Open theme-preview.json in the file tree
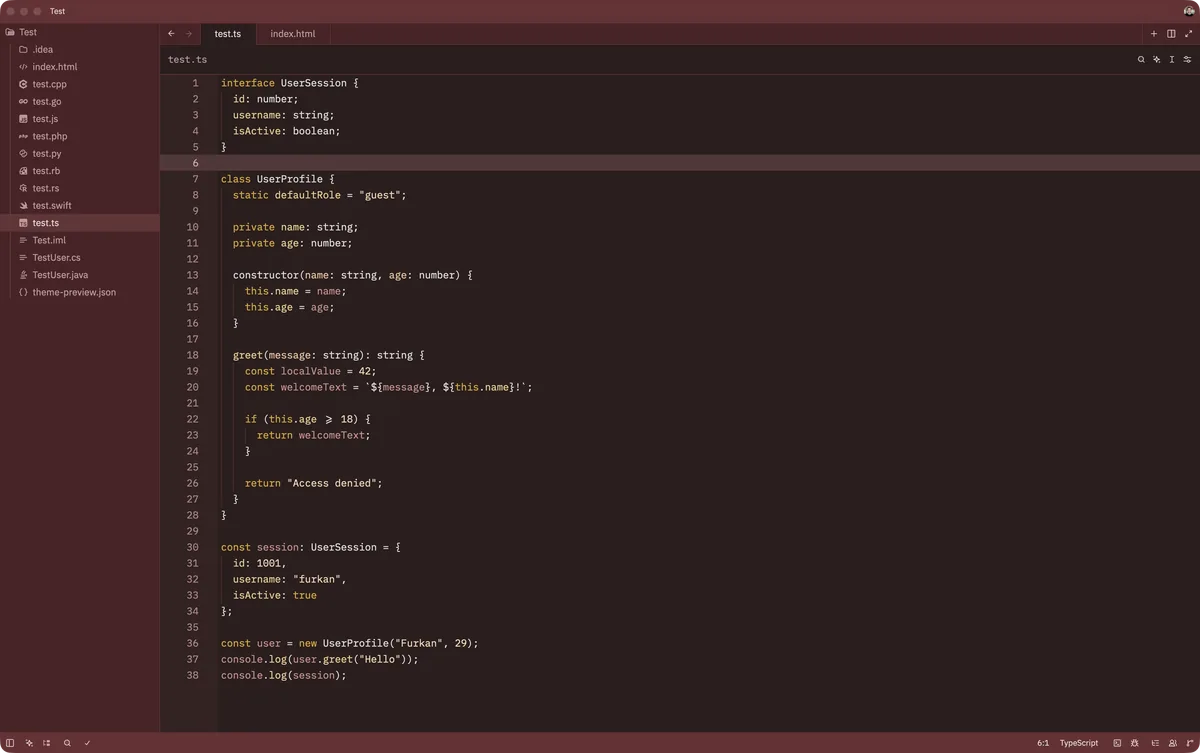 coord(80,292)
